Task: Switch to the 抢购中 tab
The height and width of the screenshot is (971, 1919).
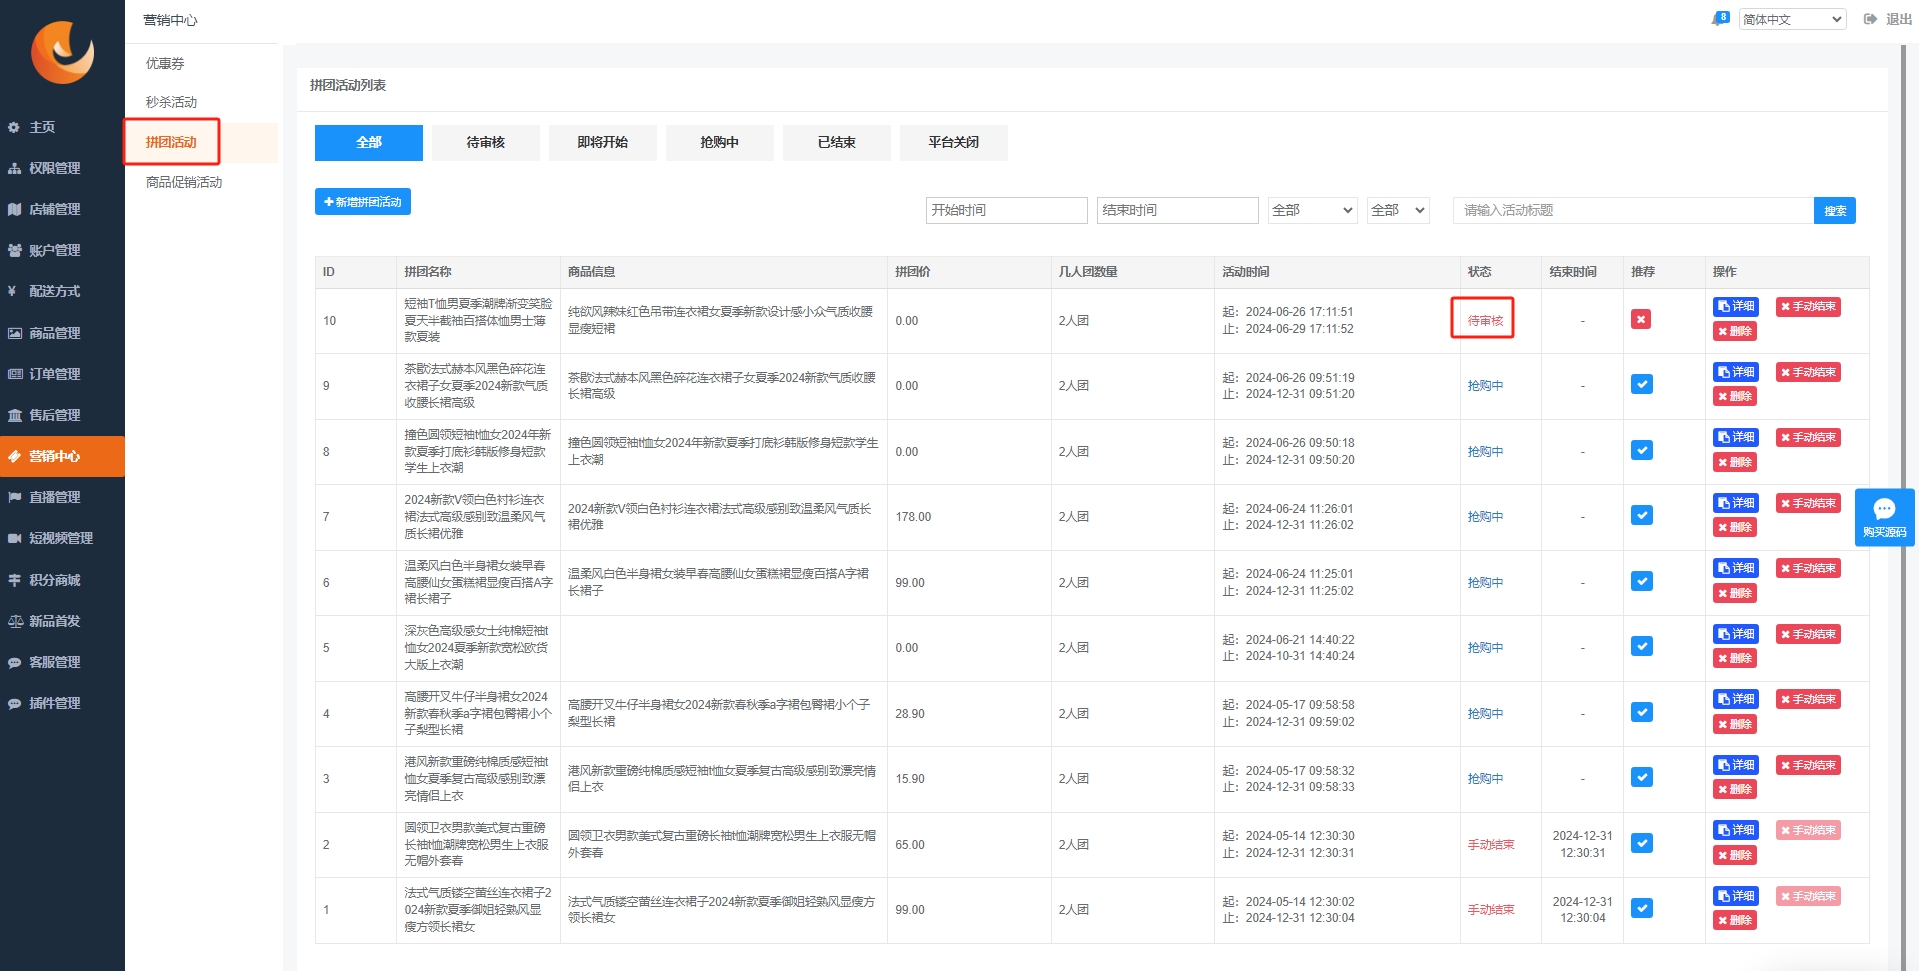Action: [x=720, y=142]
